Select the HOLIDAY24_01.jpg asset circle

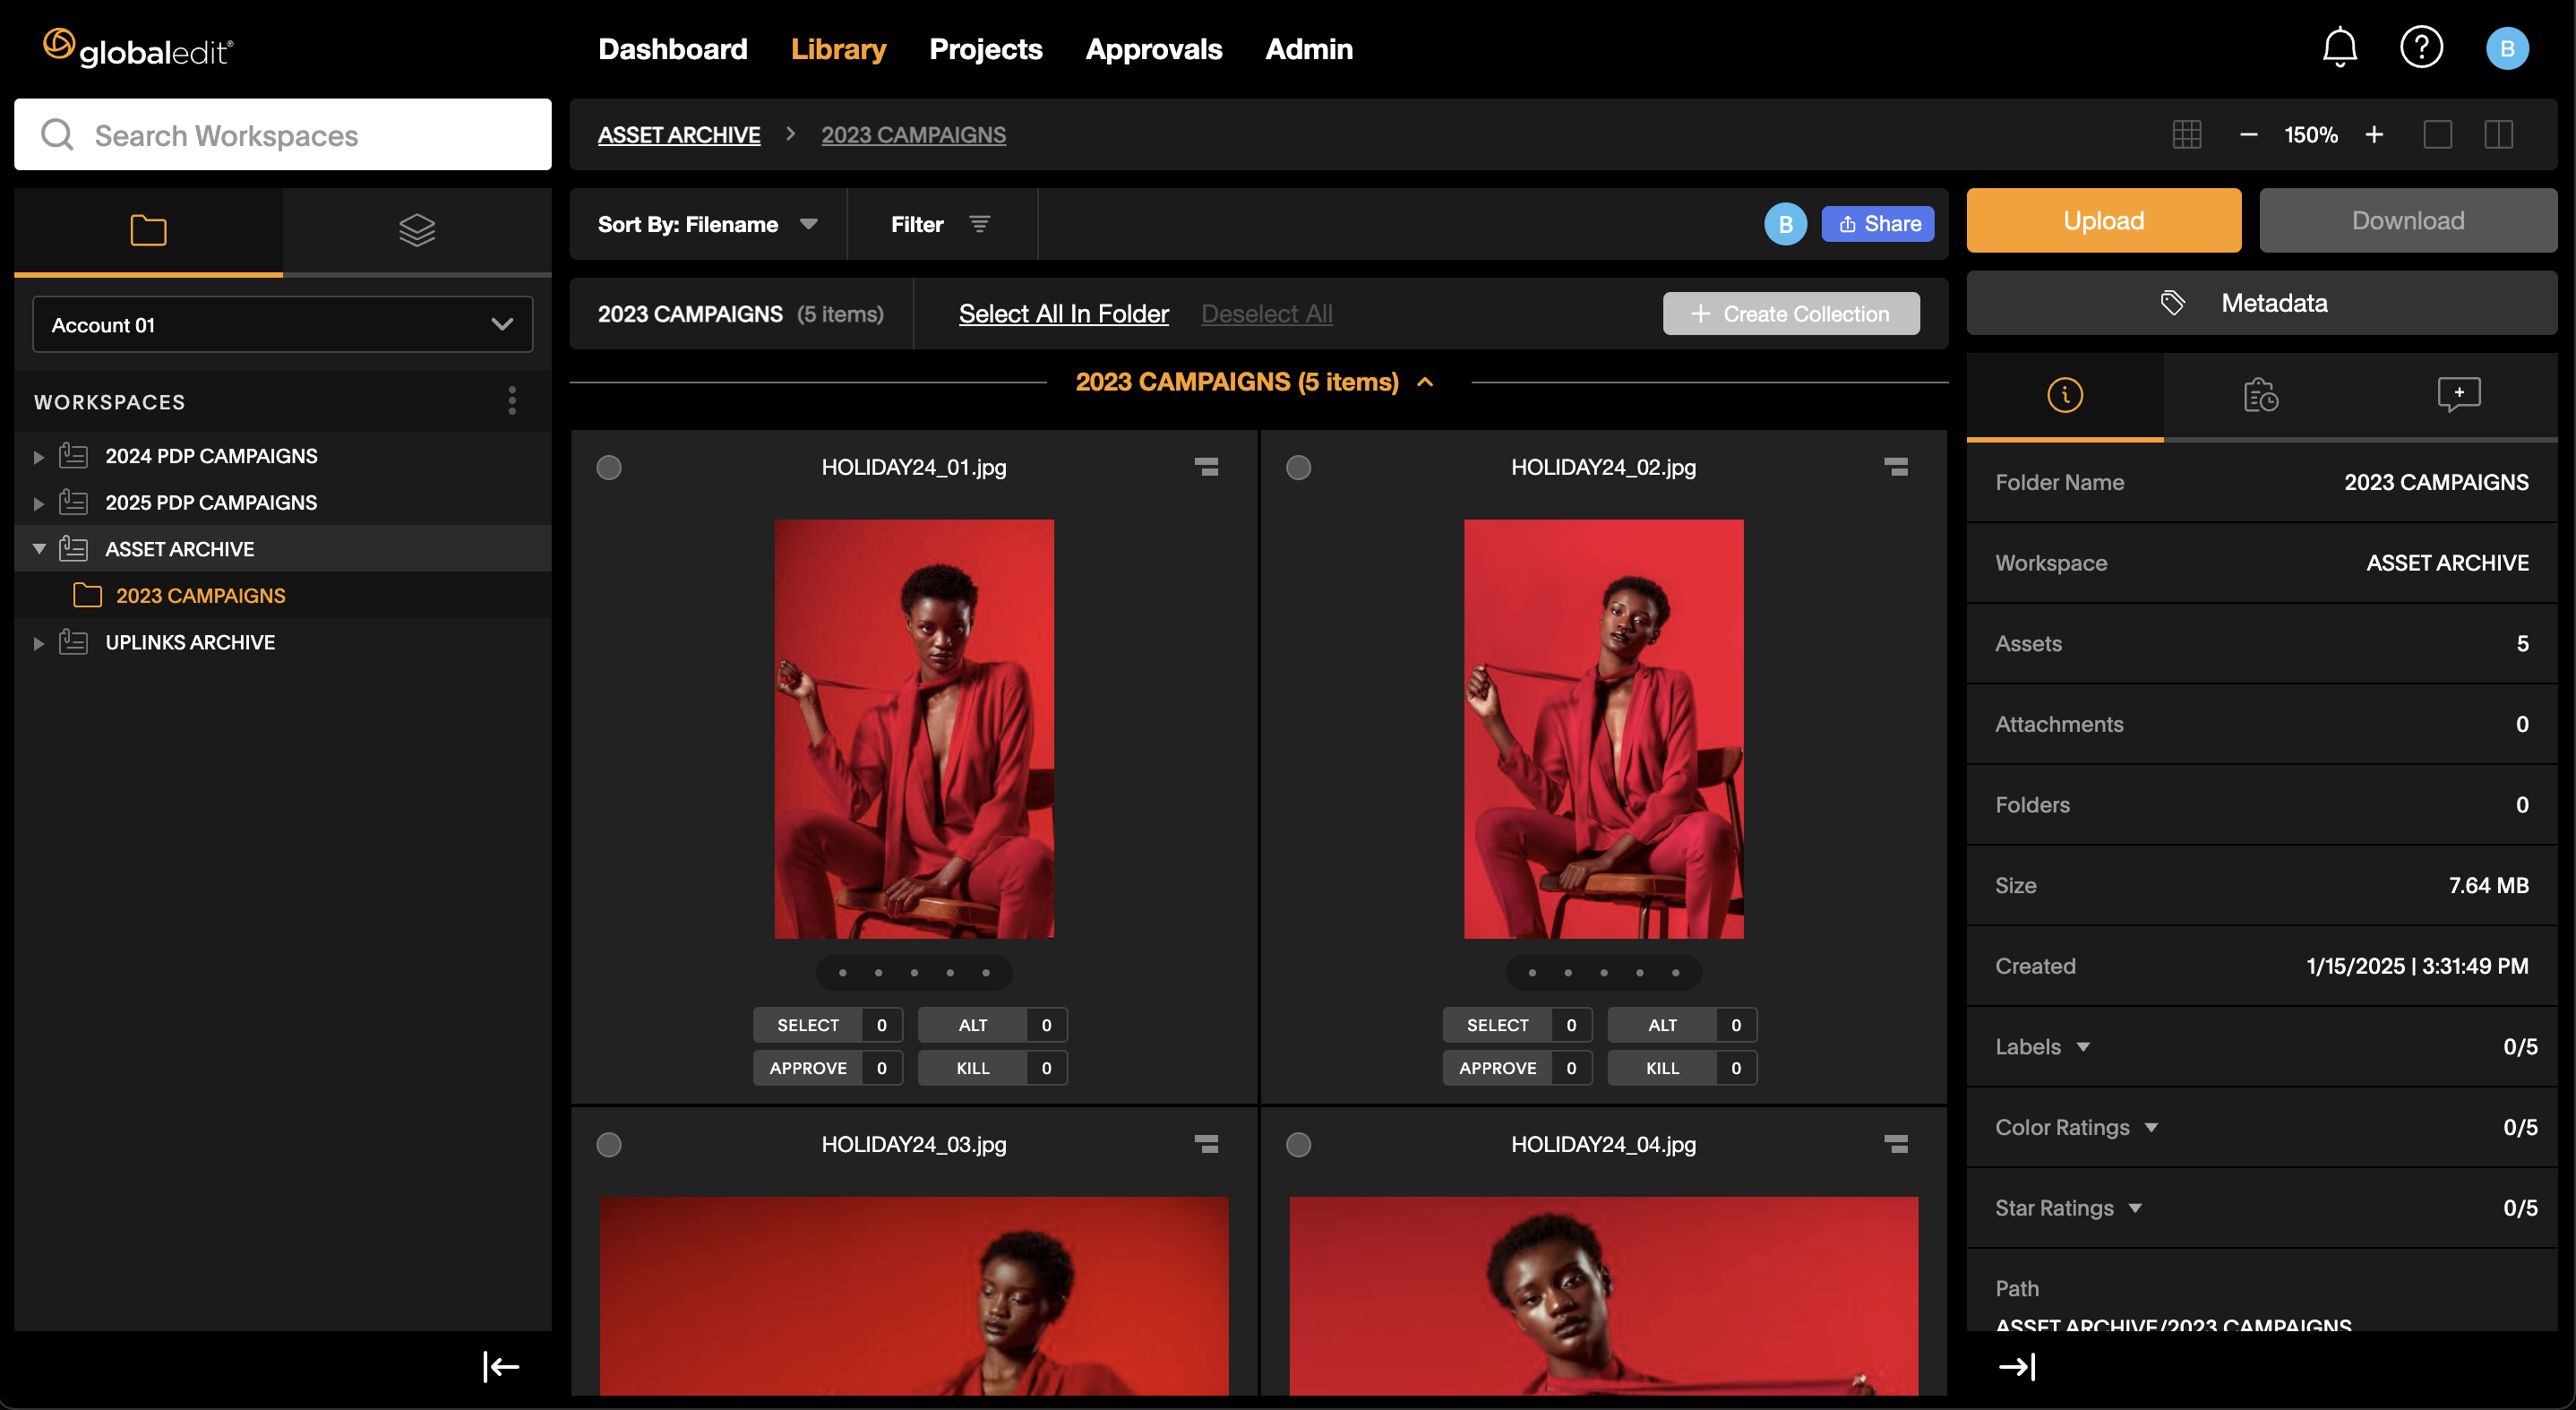608,467
